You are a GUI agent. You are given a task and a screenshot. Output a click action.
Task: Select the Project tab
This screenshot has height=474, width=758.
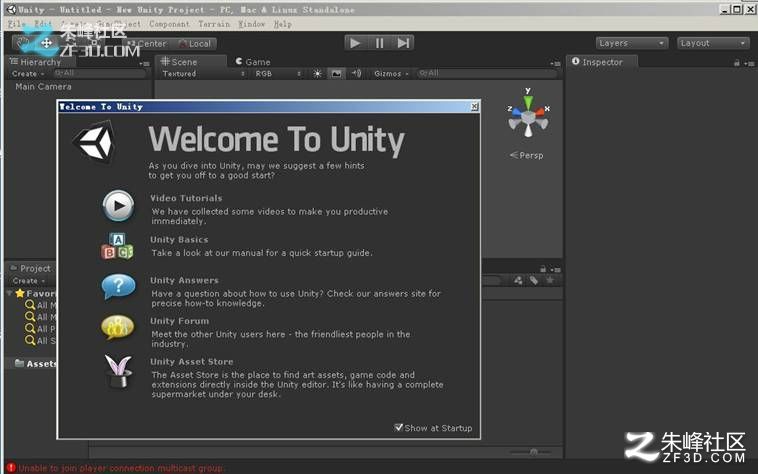point(30,268)
